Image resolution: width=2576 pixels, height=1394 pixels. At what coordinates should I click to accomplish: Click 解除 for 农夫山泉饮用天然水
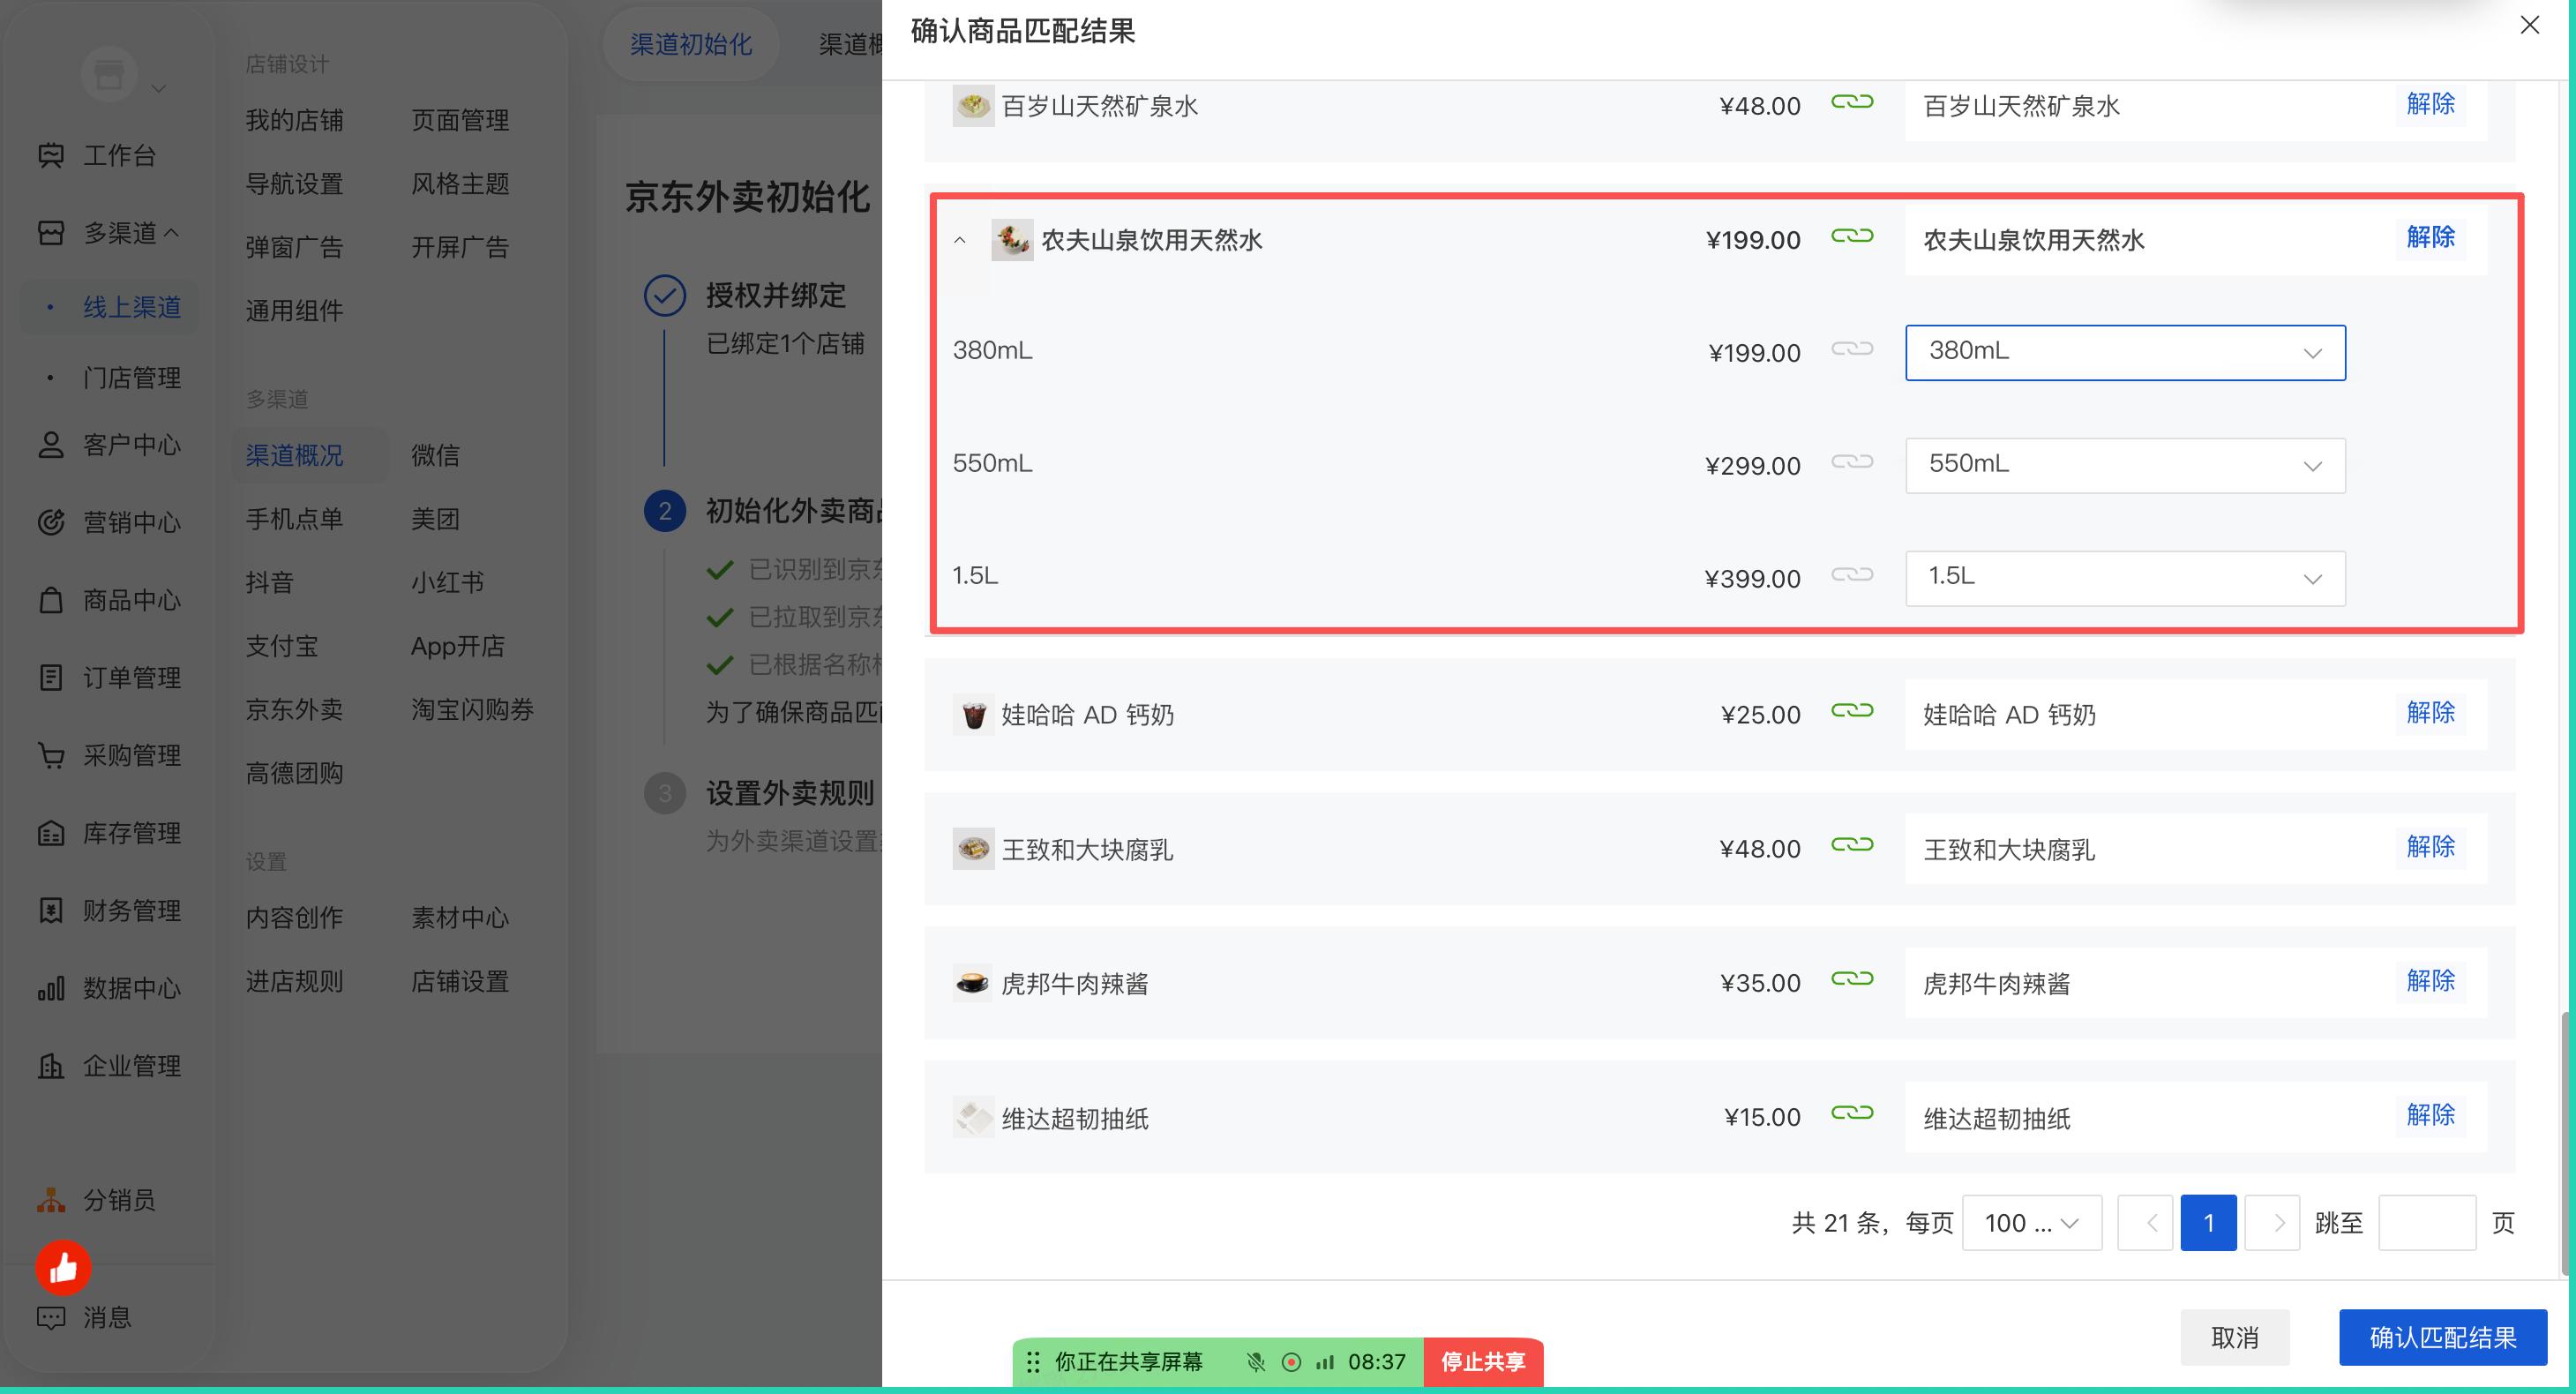coord(2431,237)
